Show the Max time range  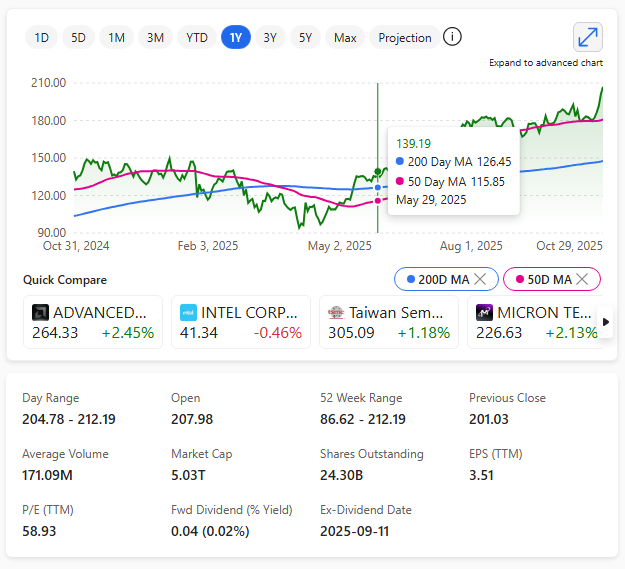pos(345,38)
